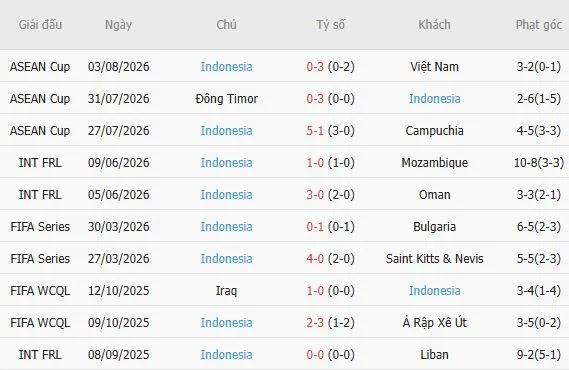Image resolution: width=569 pixels, height=370 pixels.
Task: Click FIFA WCQL label on 12/10/2025 row
Action: [40, 291]
